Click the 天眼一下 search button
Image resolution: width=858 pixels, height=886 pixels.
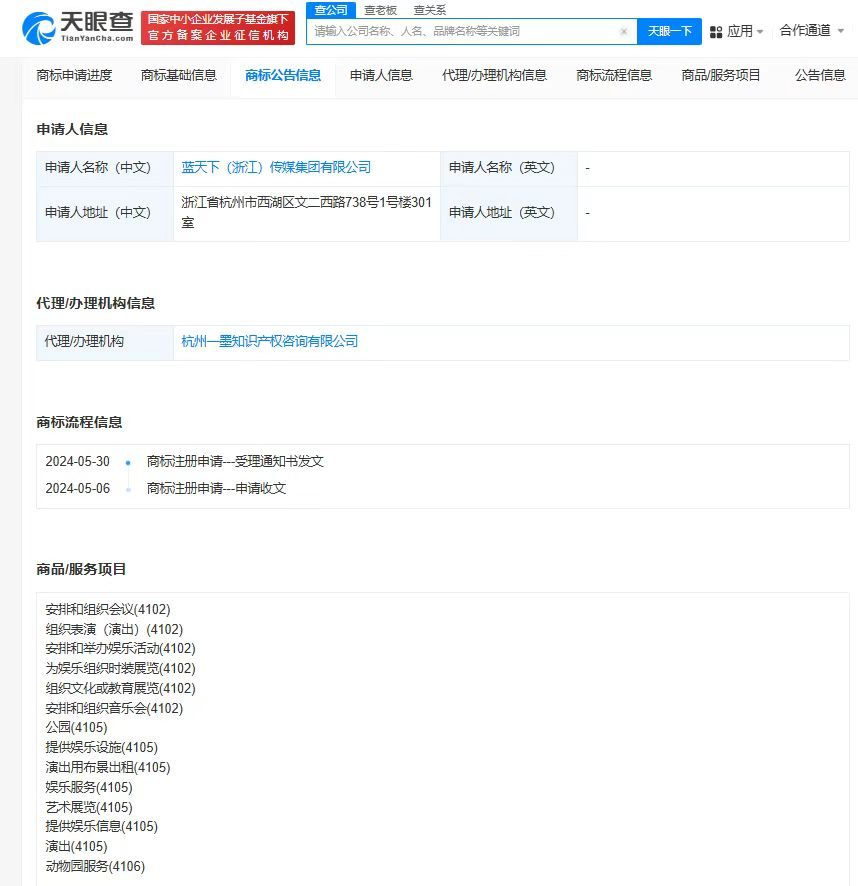(x=670, y=31)
